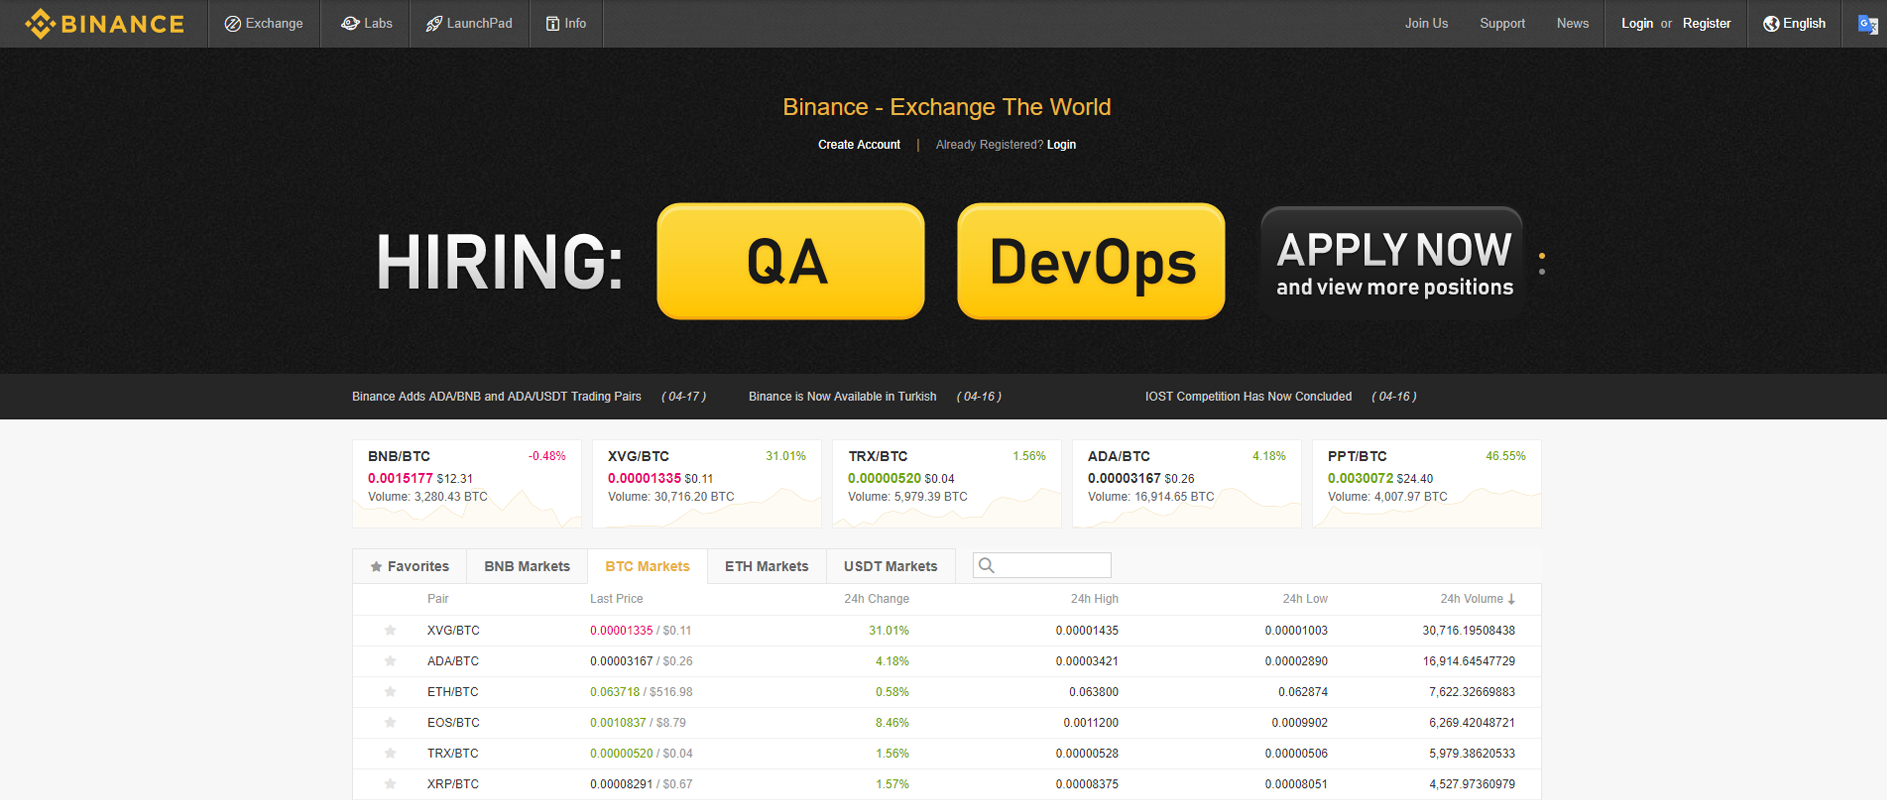Viewport: 1887px width, 800px height.
Task: Open the PPT/BTC ticker card
Action: click(1426, 483)
